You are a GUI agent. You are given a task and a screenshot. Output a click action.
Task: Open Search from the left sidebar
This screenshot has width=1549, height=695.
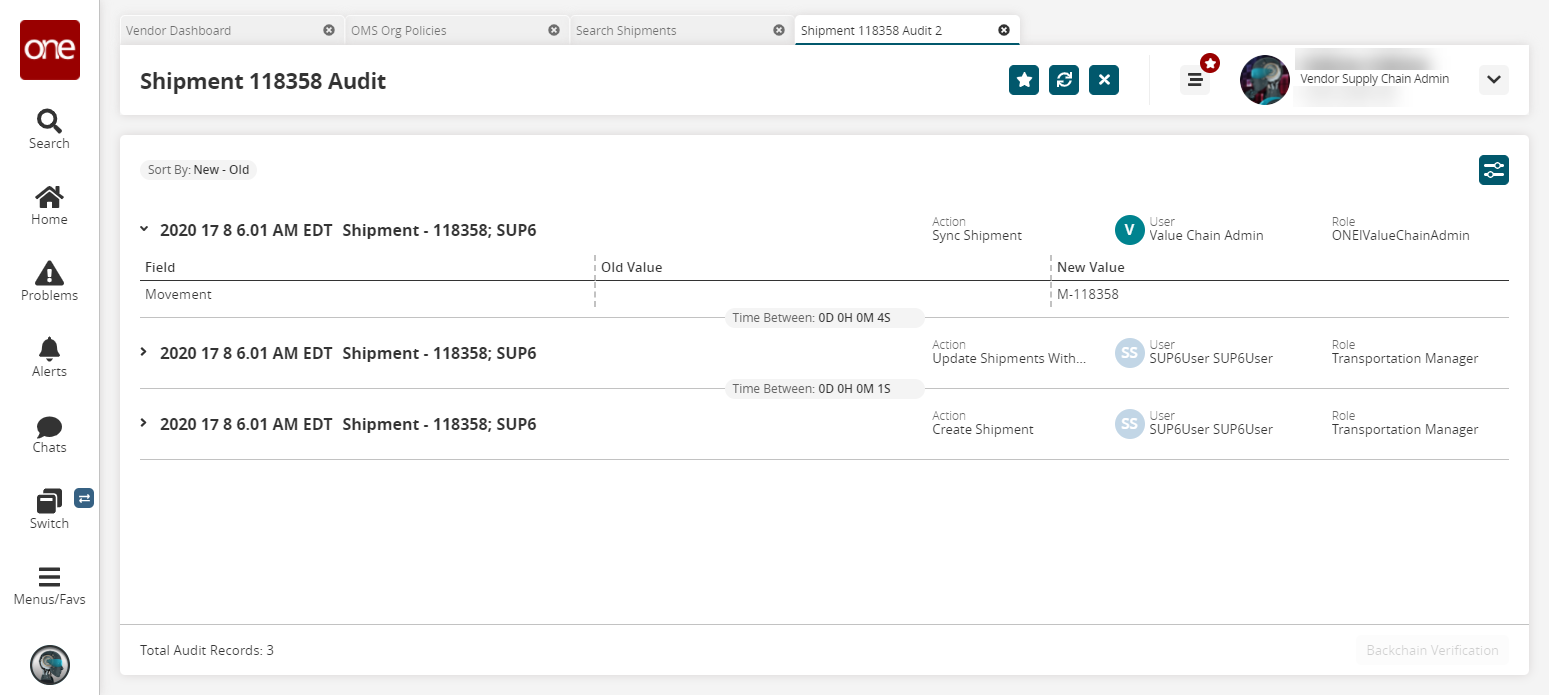(49, 129)
